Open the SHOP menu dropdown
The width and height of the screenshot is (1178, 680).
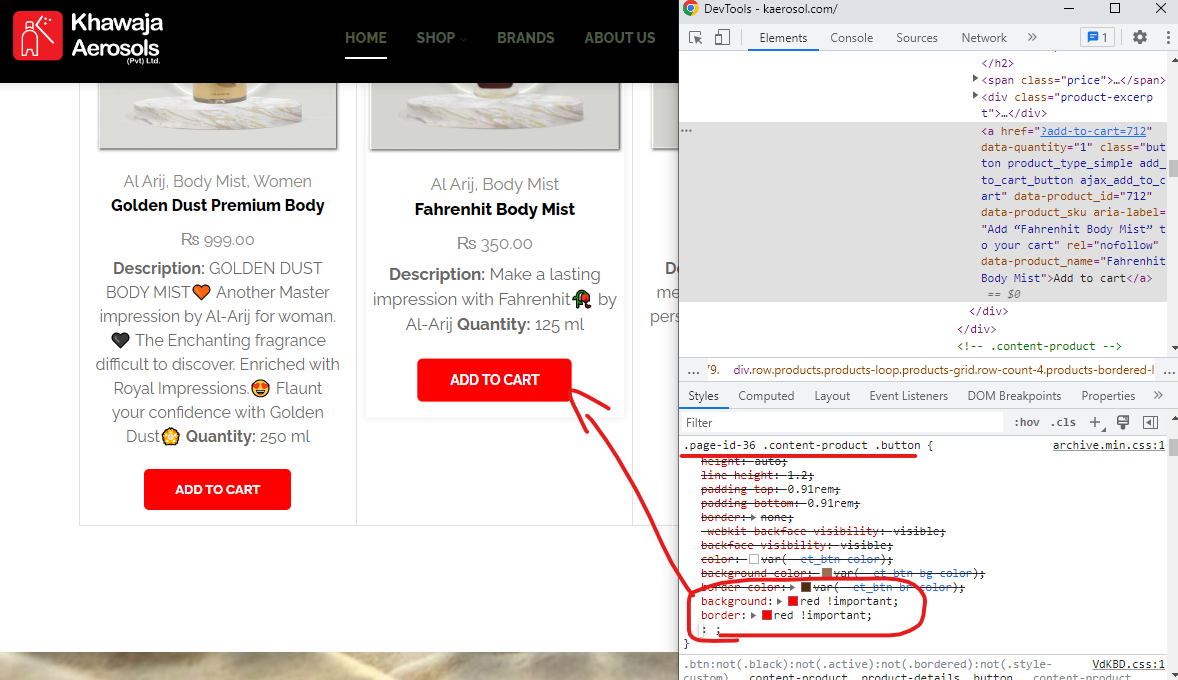(441, 38)
